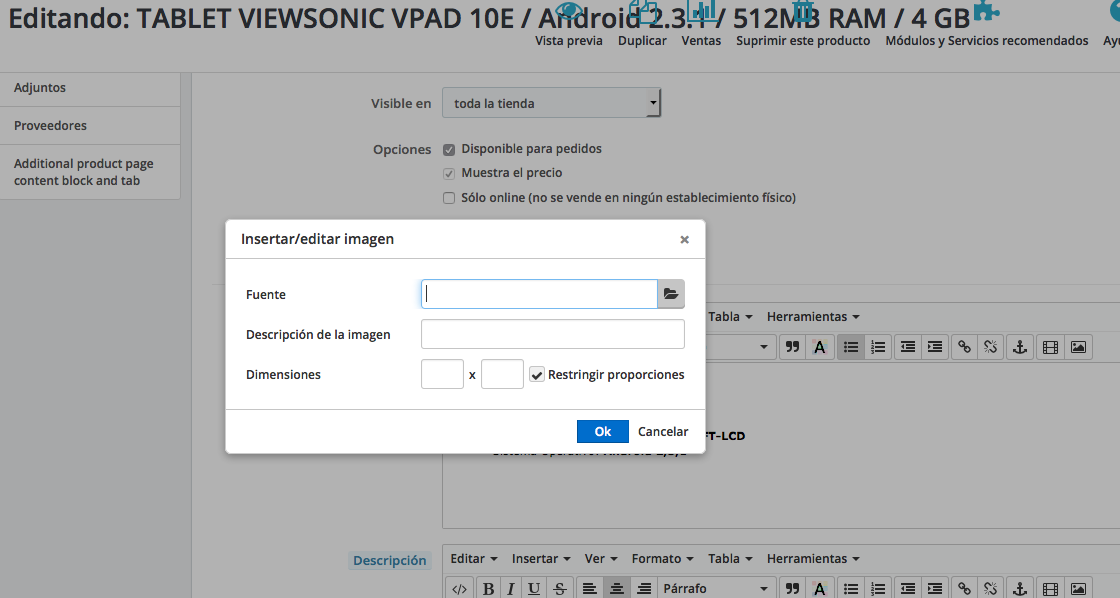
Task: Click insert link icon in upper editor toolbar
Action: pyautogui.click(x=964, y=347)
